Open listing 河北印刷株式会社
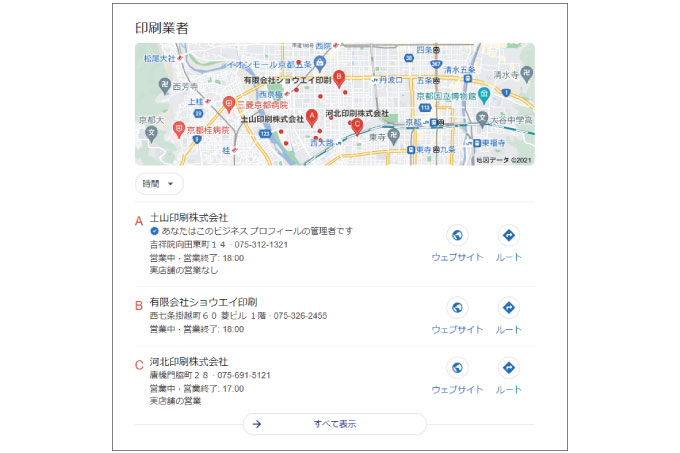The height and width of the screenshot is (453, 680). [x=189, y=362]
